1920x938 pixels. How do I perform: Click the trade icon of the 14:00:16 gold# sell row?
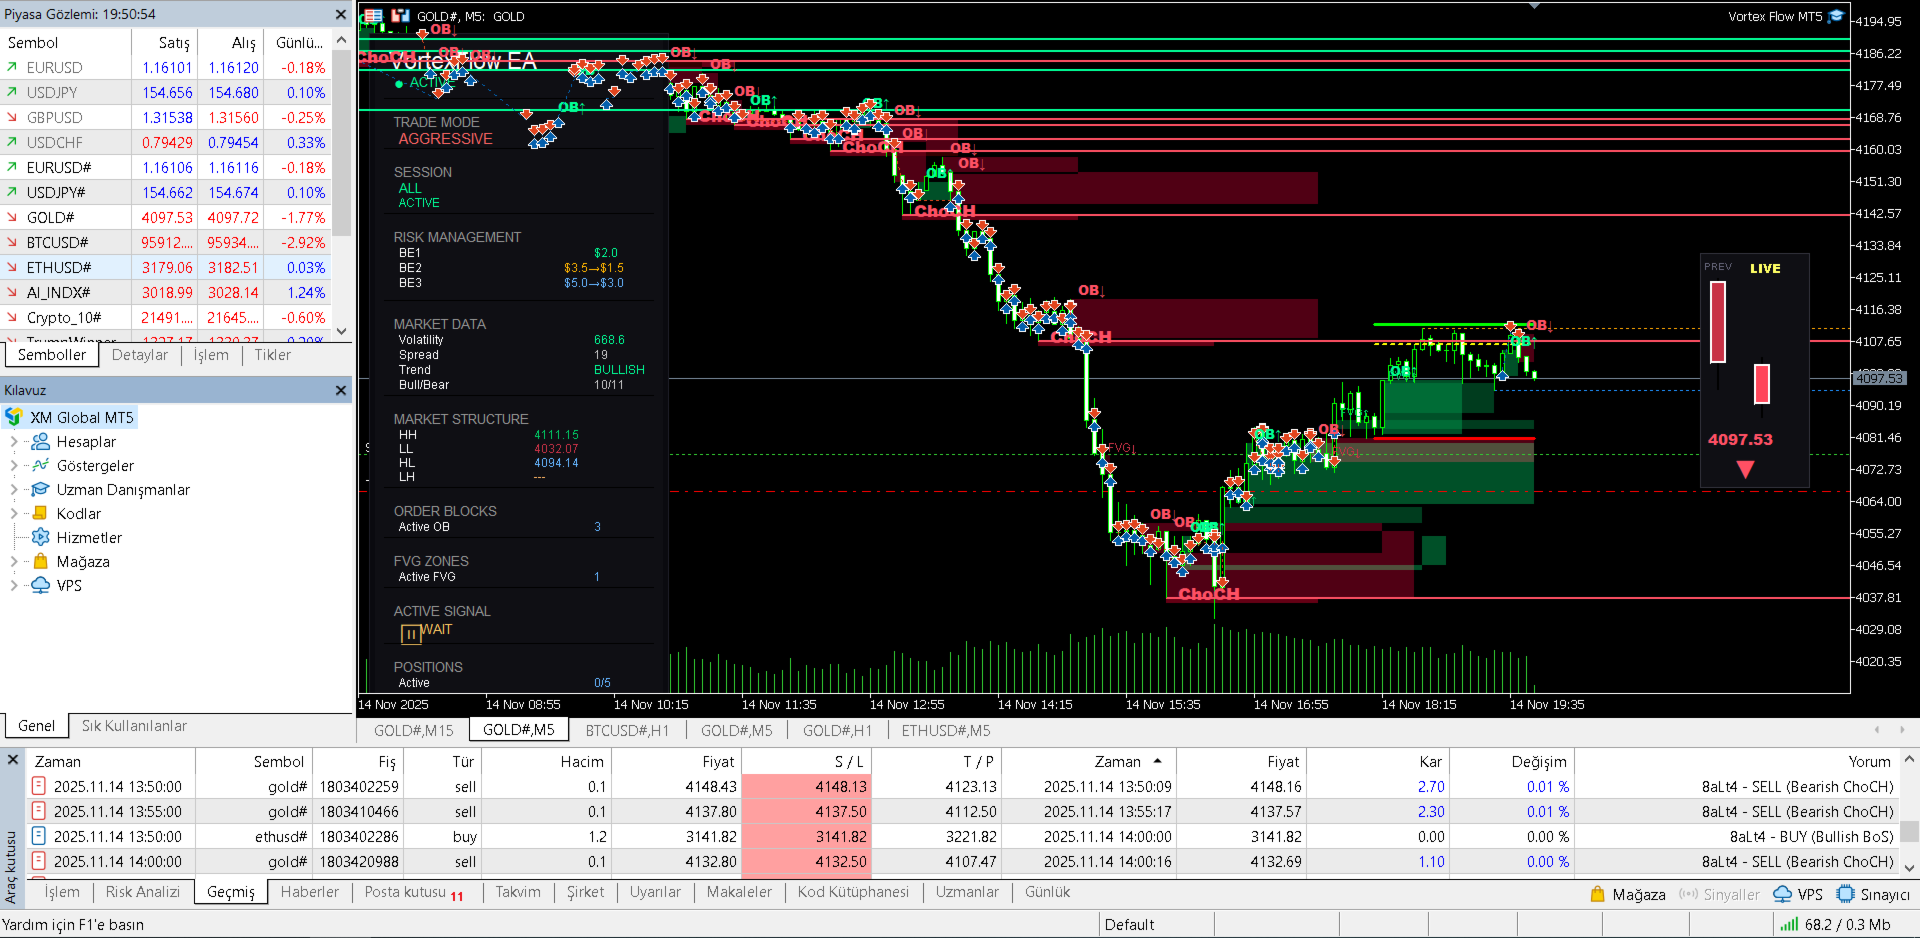click(39, 861)
